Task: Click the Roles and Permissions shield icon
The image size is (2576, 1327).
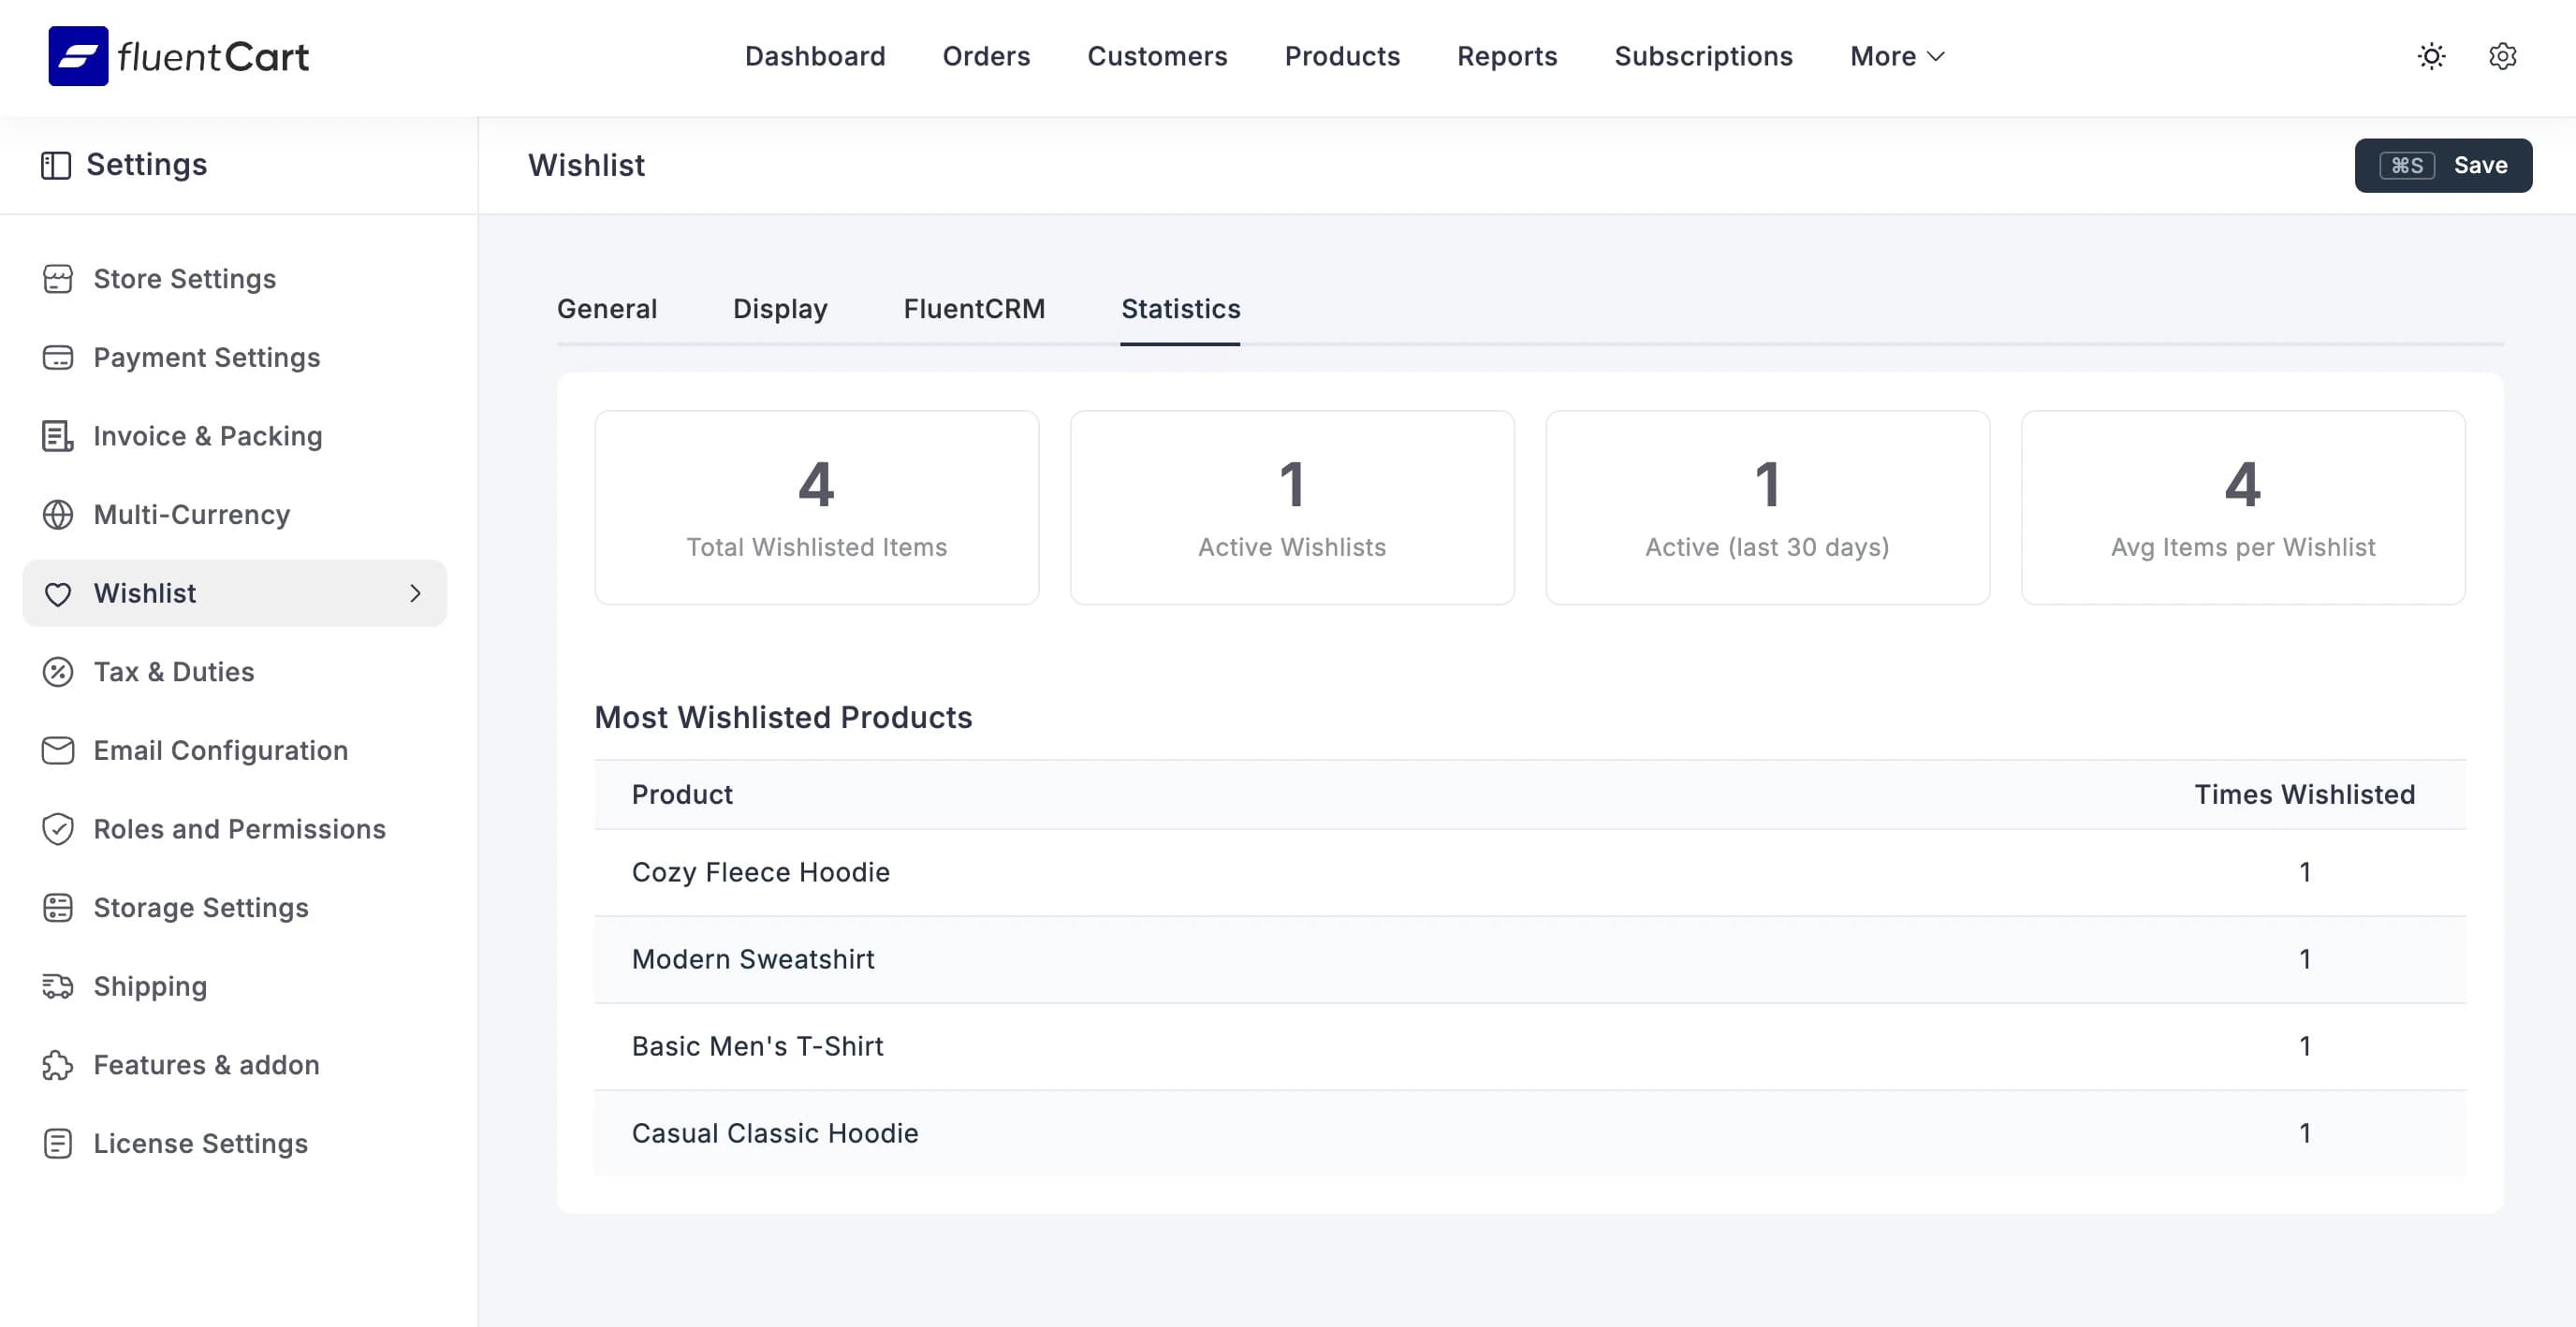Action: pyautogui.click(x=58, y=829)
